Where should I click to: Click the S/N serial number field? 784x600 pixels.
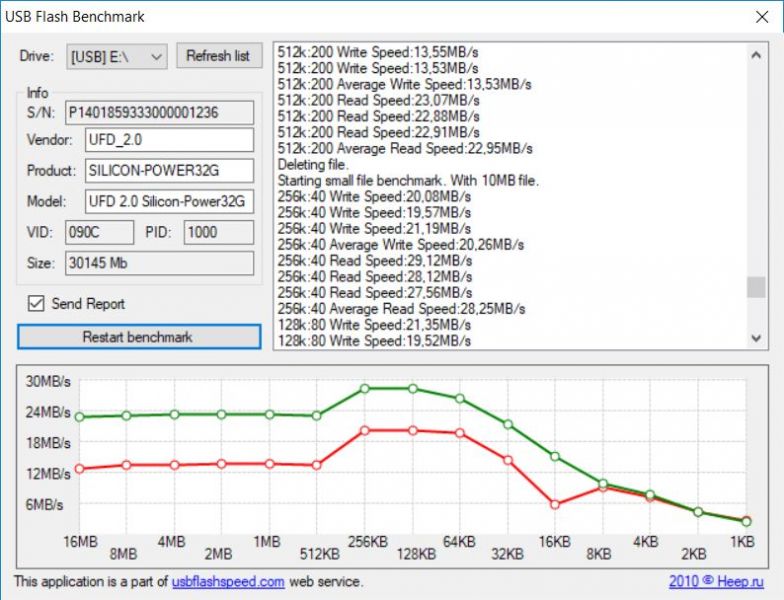point(159,111)
